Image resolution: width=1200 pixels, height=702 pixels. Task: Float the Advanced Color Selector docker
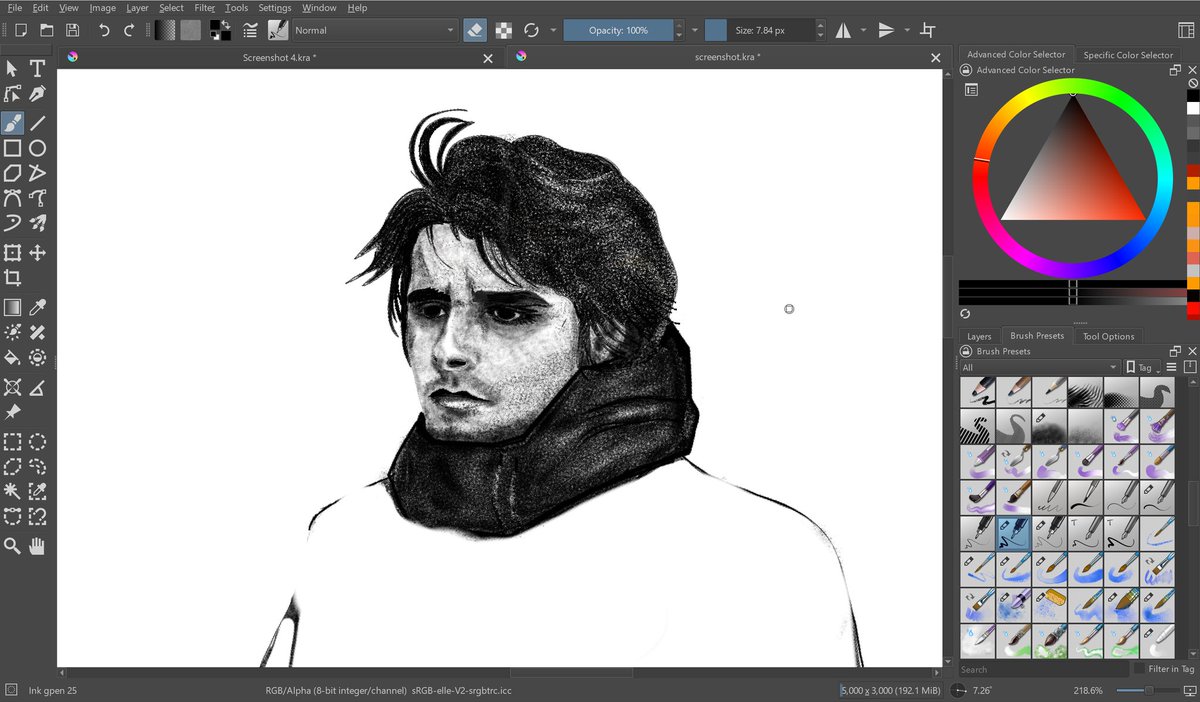point(1176,70)
